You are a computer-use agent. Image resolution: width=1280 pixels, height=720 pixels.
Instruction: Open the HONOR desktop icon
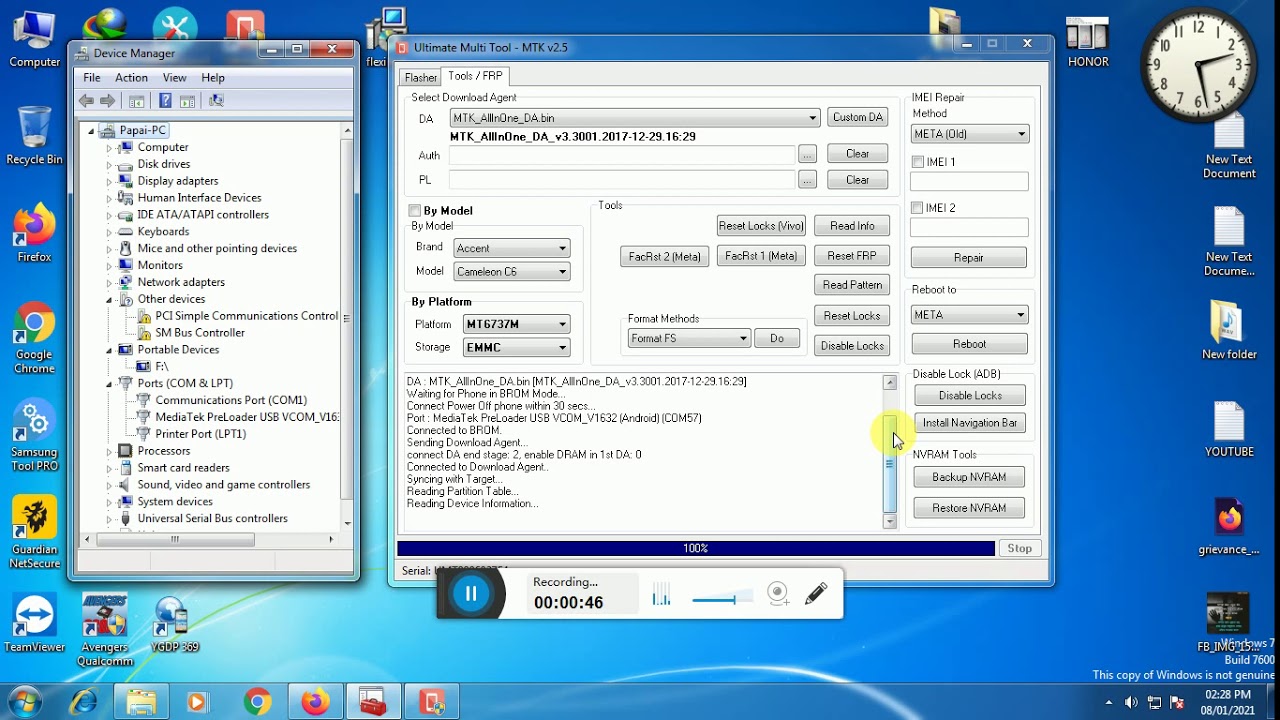[1088, 41]
